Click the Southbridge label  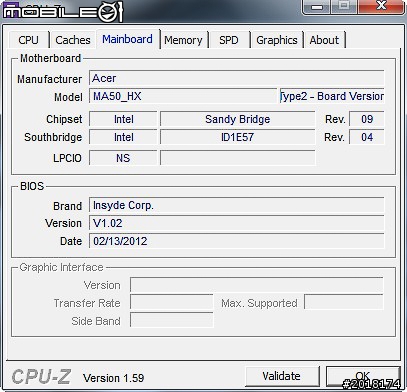tap(53, 137)
